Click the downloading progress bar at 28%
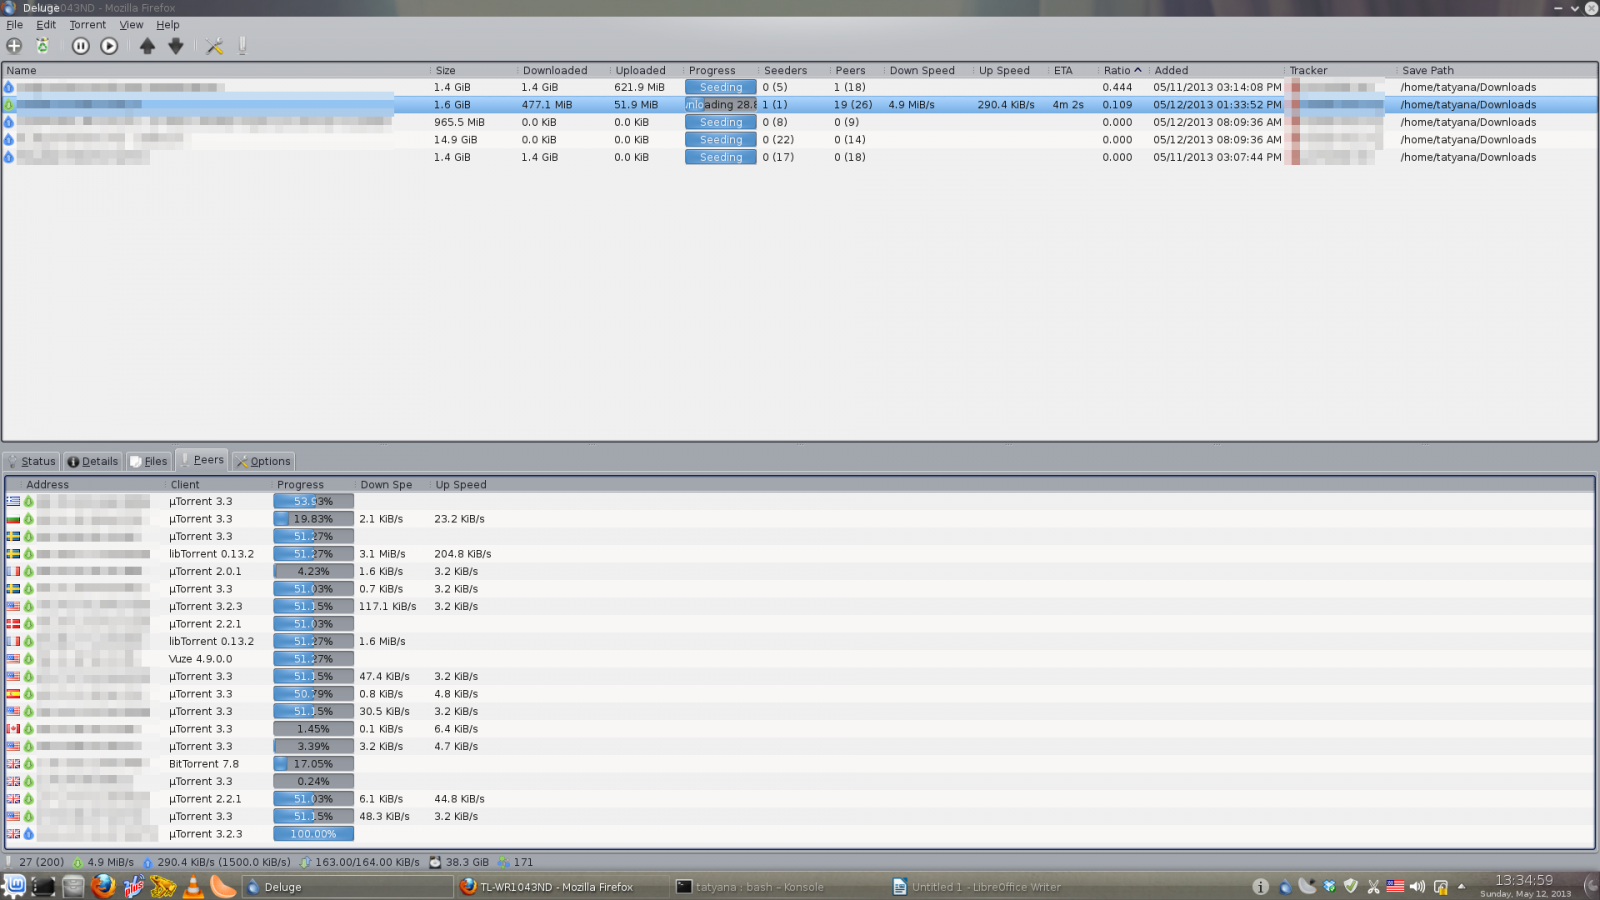This screenshot has height=900, width=1600. [x=721, y=105]
